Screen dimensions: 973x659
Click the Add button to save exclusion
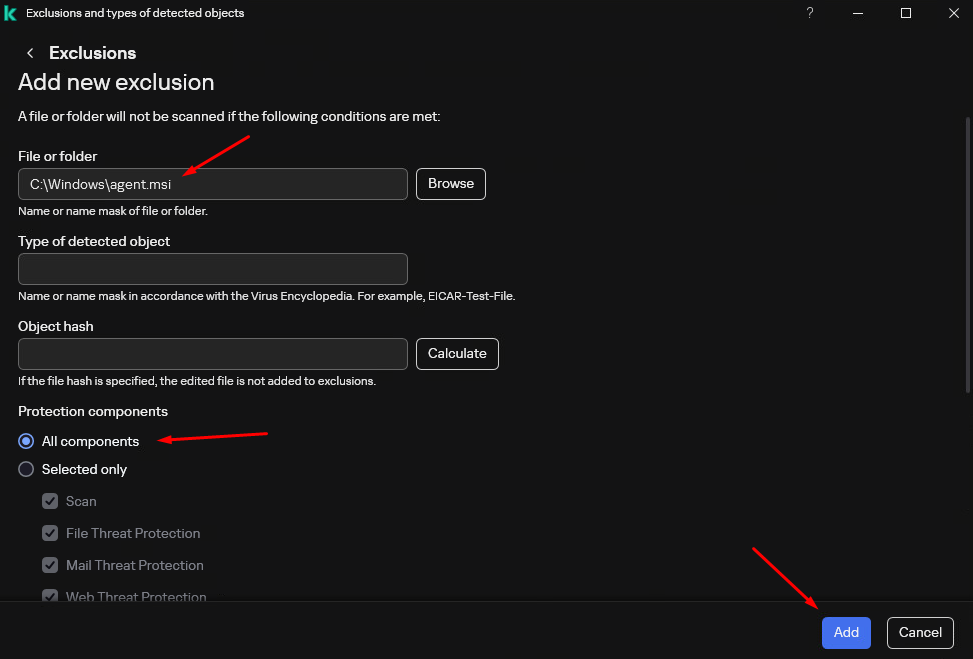tap(846, 632)
